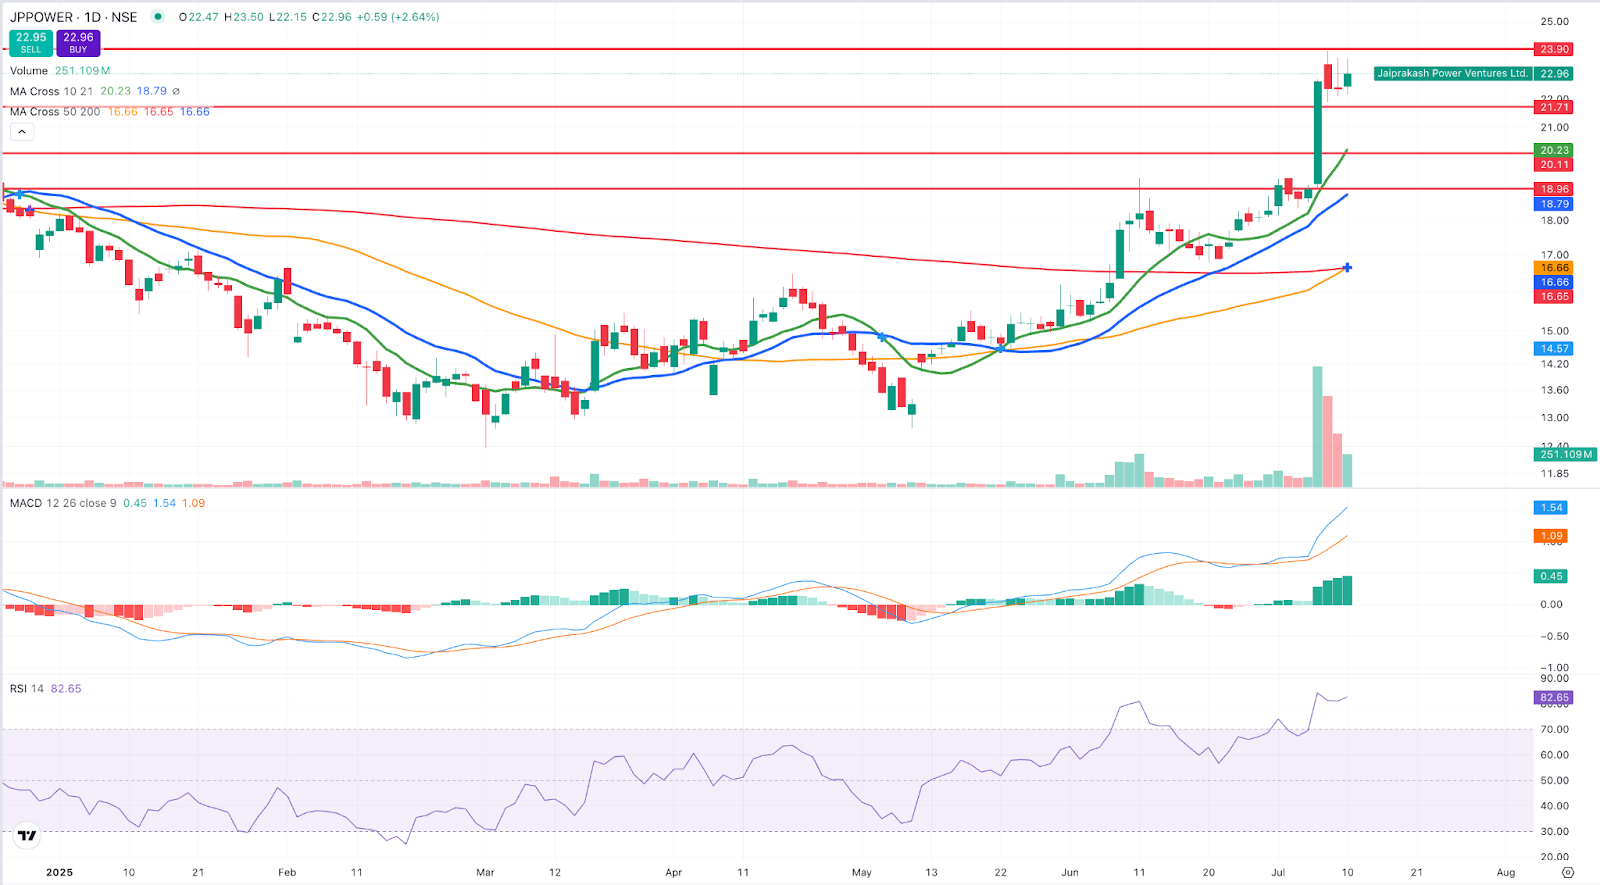Click the 22.96 BUY button
Screen dimensions: 1600x885
78,42
